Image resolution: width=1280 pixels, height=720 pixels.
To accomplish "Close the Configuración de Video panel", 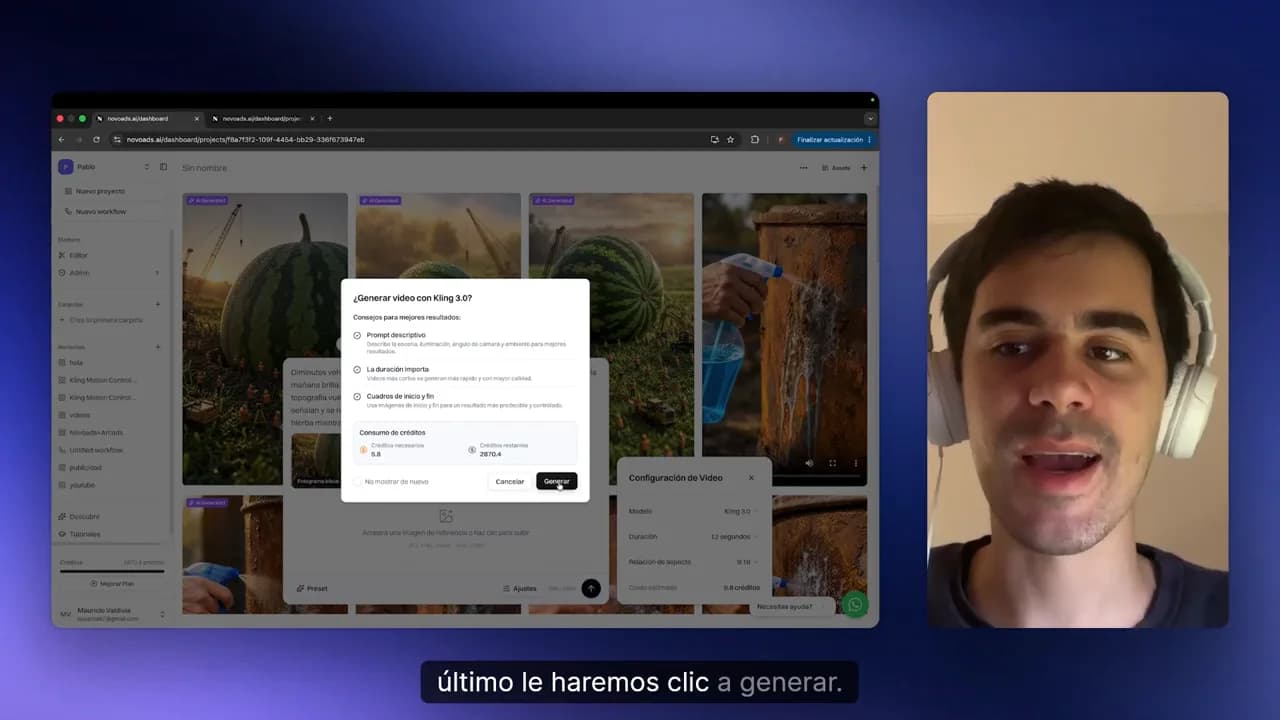I will coord(751,478).
